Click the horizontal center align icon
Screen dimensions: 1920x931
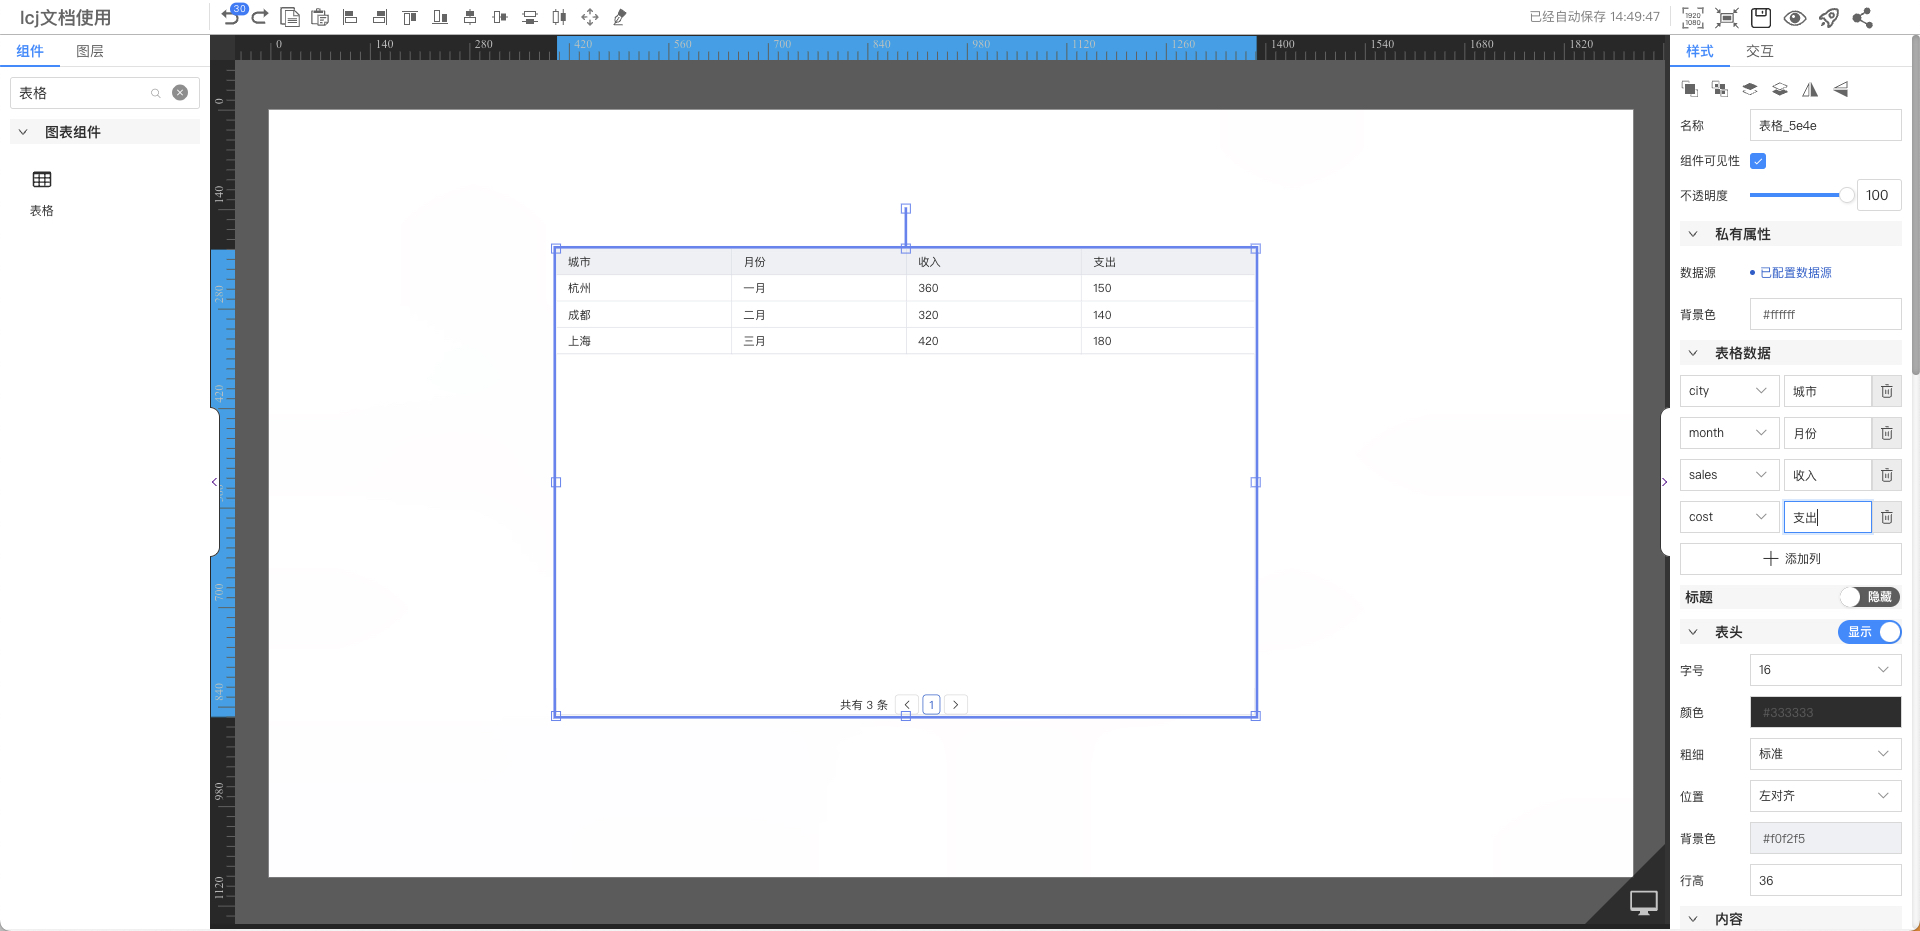point(470,17)
